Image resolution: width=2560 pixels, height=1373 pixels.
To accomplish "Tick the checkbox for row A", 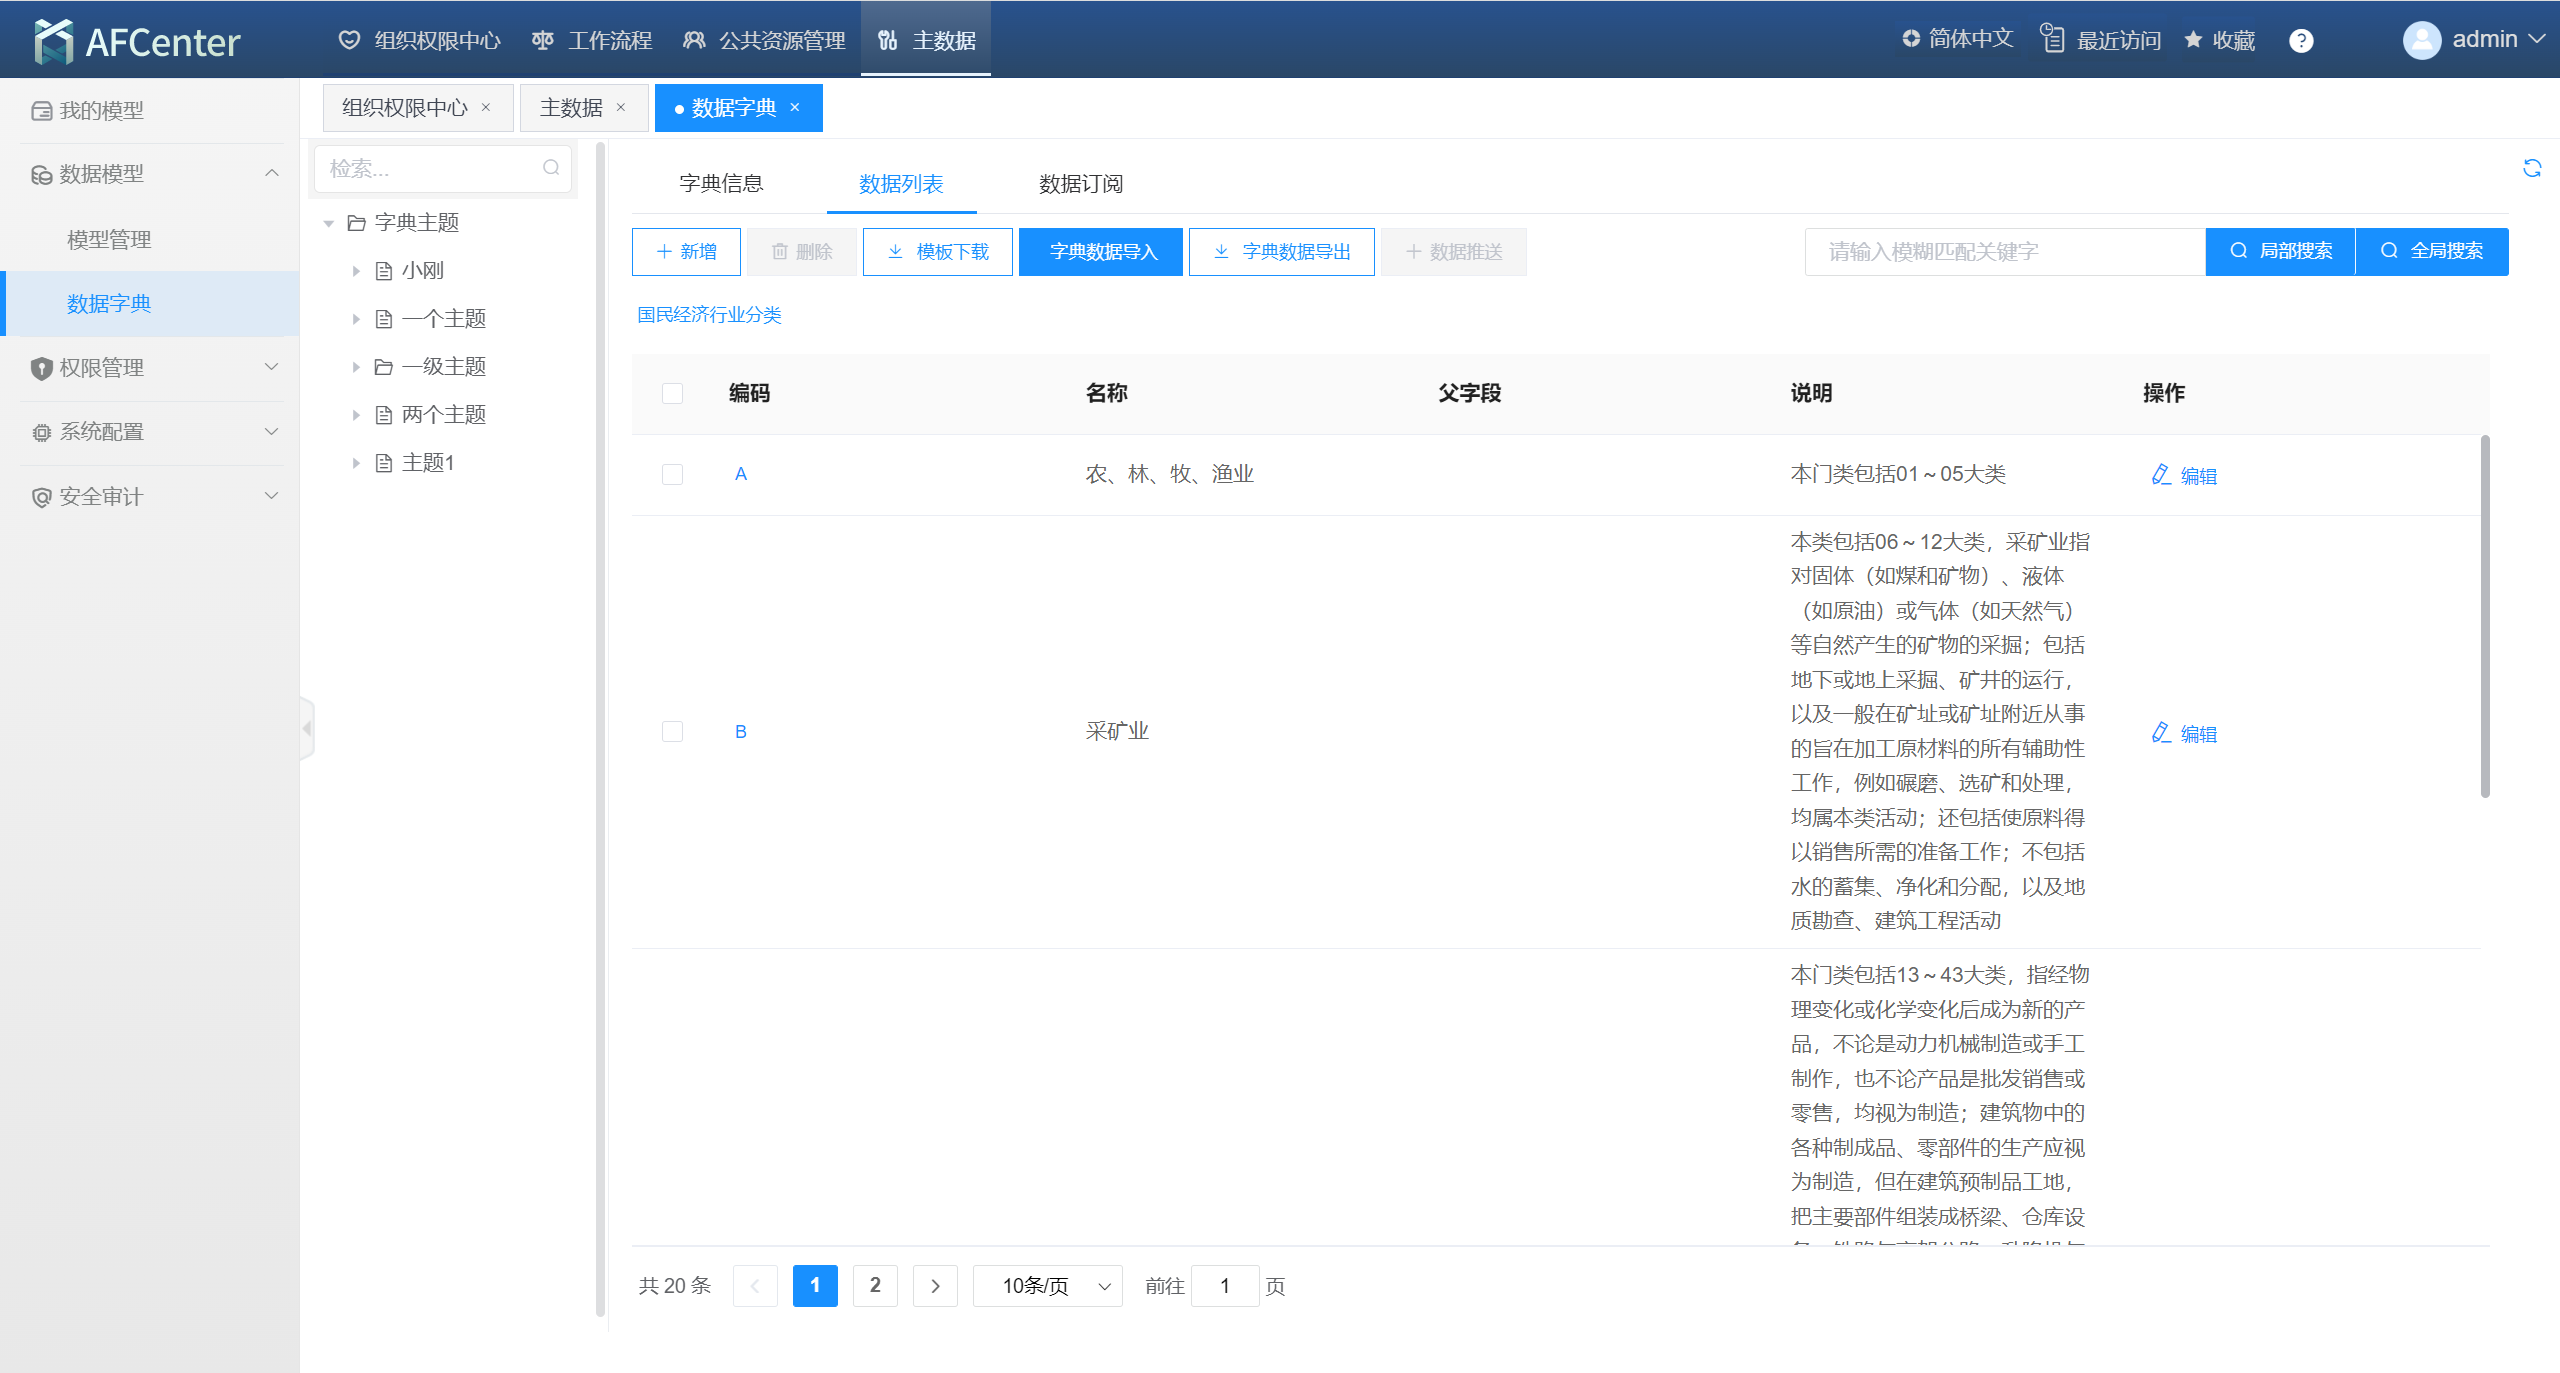I will pyautogui.click(x=672, y=474).
